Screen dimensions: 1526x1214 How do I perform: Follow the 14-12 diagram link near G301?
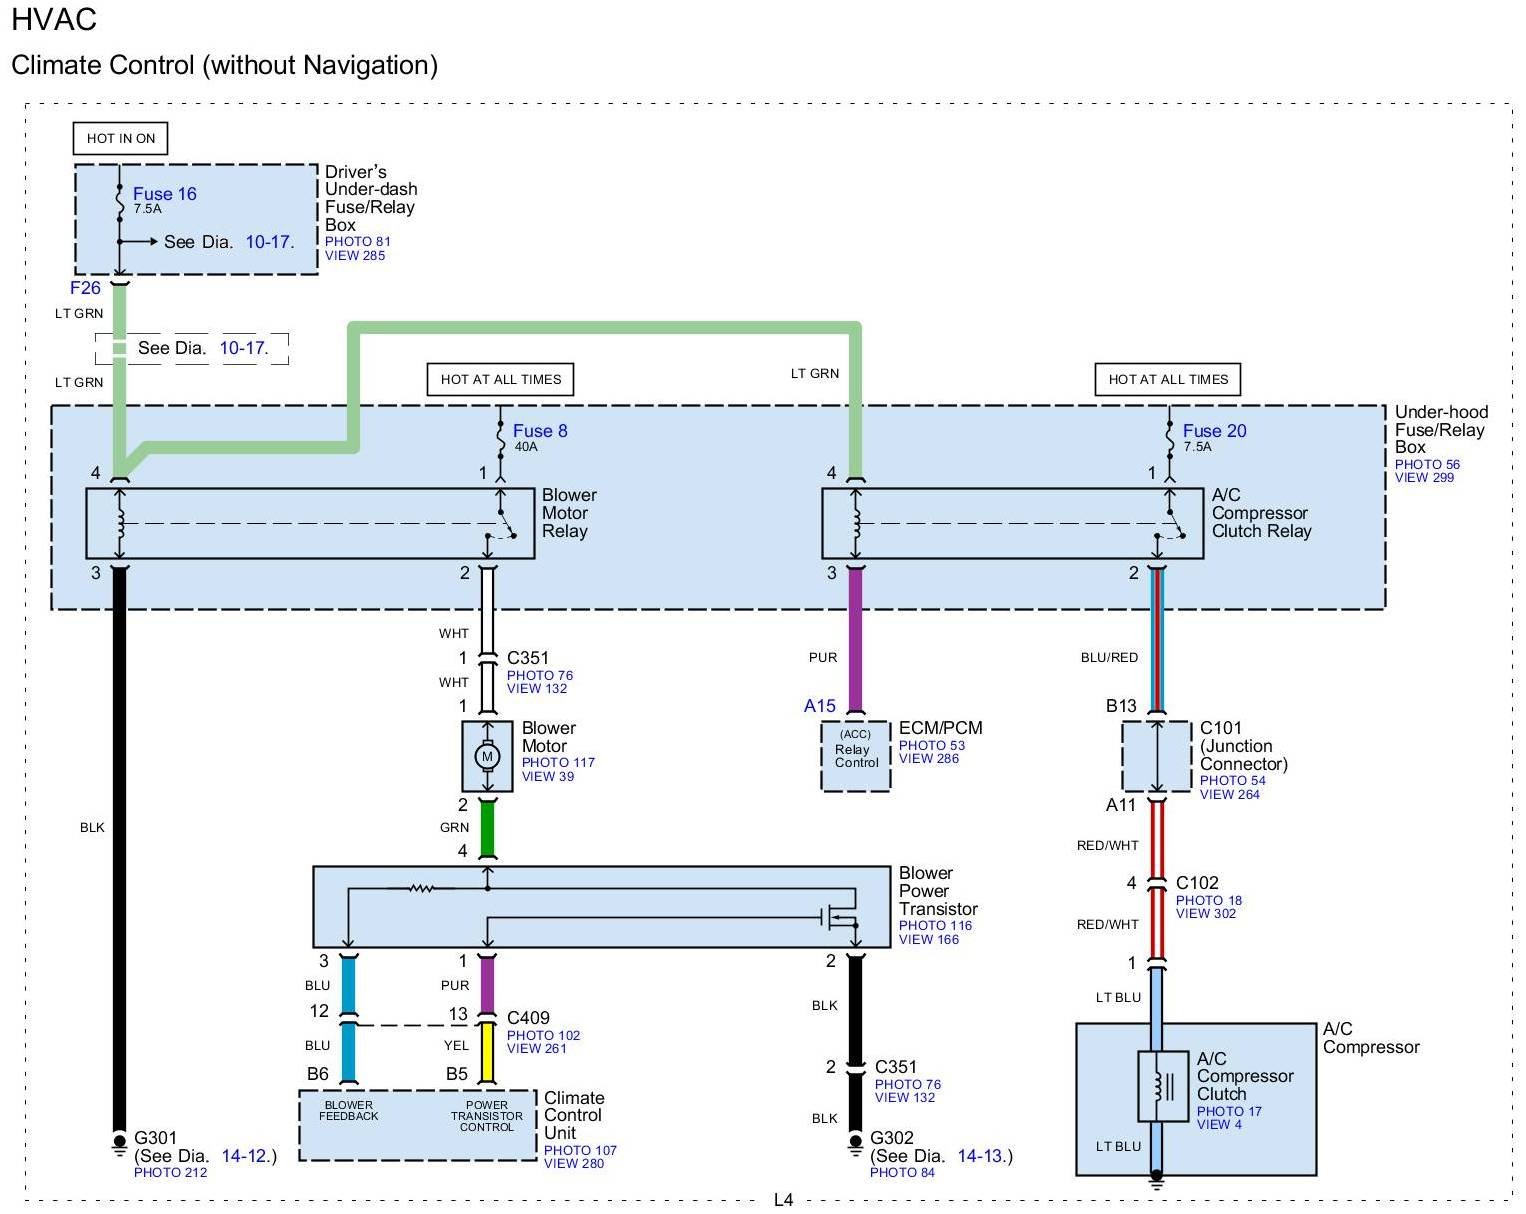click(x=244, y=1156)
